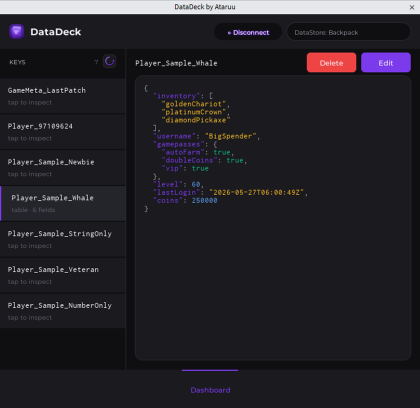
Task: Click the "autoFarm" true line
Action: pos(198,152)
